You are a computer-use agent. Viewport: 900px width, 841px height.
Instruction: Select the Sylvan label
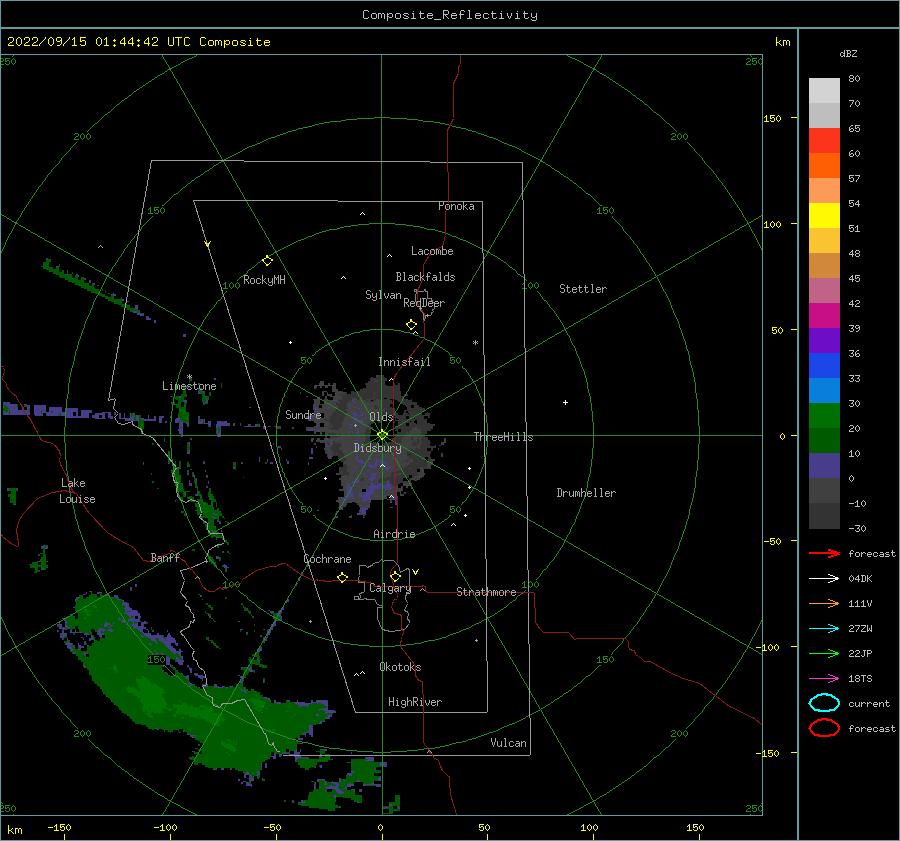coord(383,295)
